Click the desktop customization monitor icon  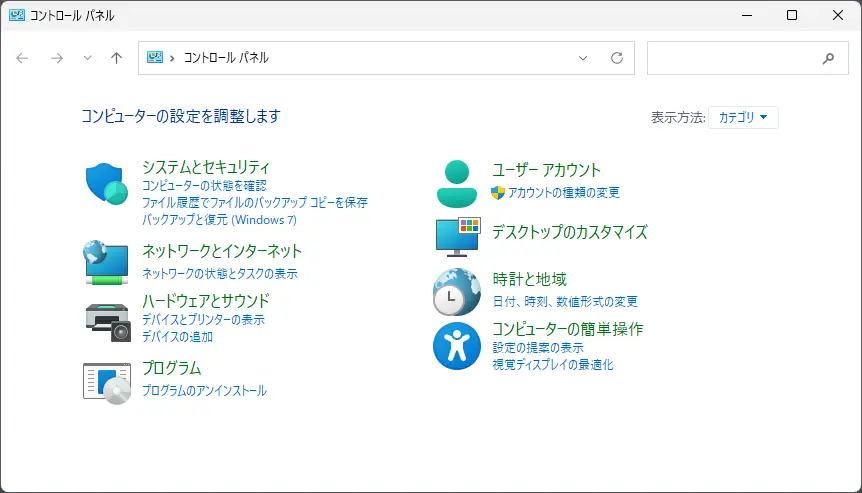(458, 237)
